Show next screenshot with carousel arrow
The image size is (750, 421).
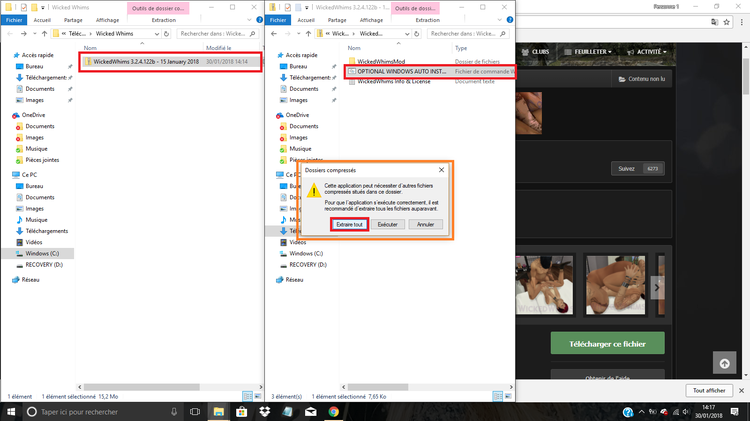[x=657, y=287]
